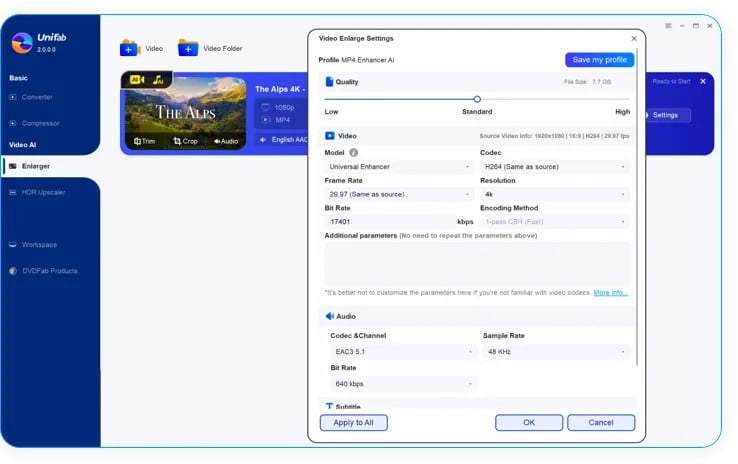Remove The Alps task with X icon

703,81
